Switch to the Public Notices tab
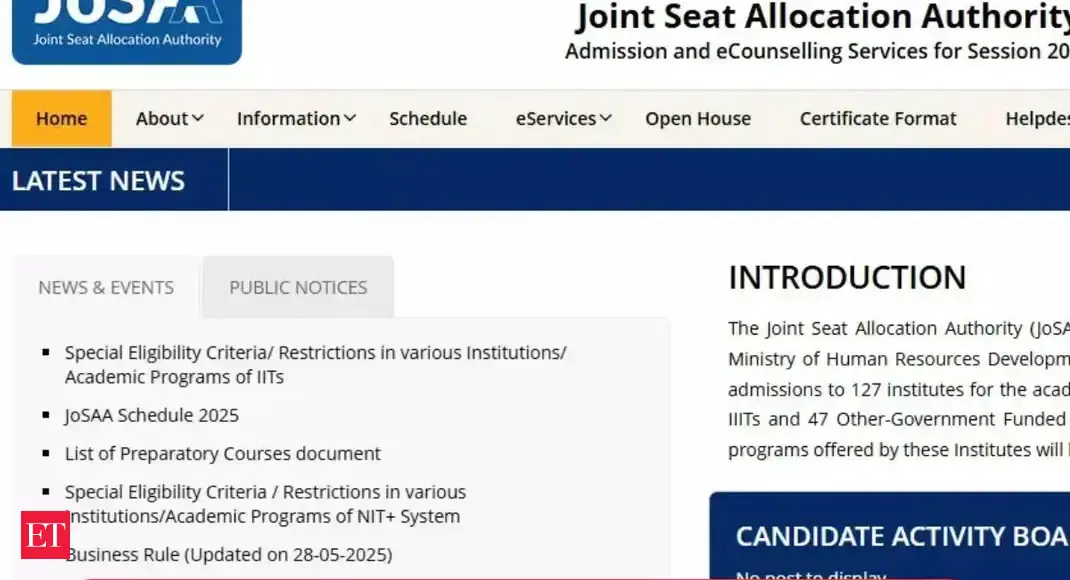Image resolution: width=1070 pixels, height=580 pixels. 298,288
